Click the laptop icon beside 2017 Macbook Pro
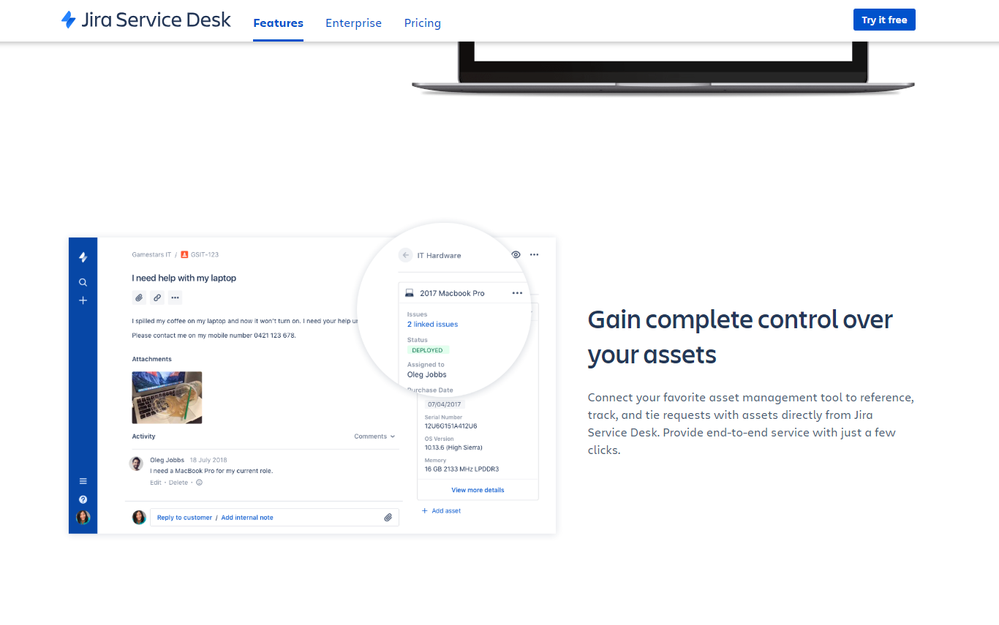This screenshot has height=625, width=999. [410, 293]
